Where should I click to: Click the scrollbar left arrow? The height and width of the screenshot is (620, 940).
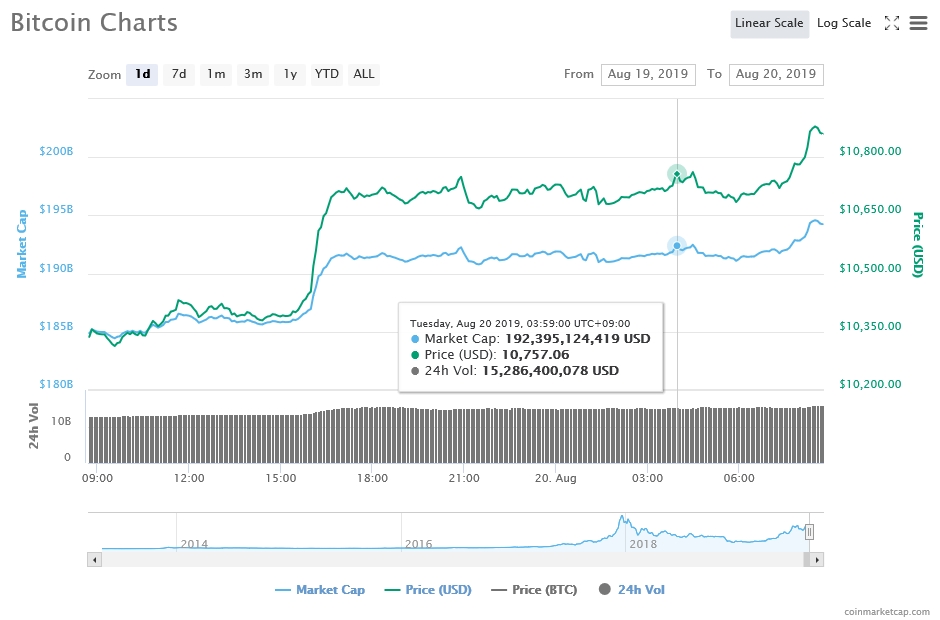(x=95, y=560)
